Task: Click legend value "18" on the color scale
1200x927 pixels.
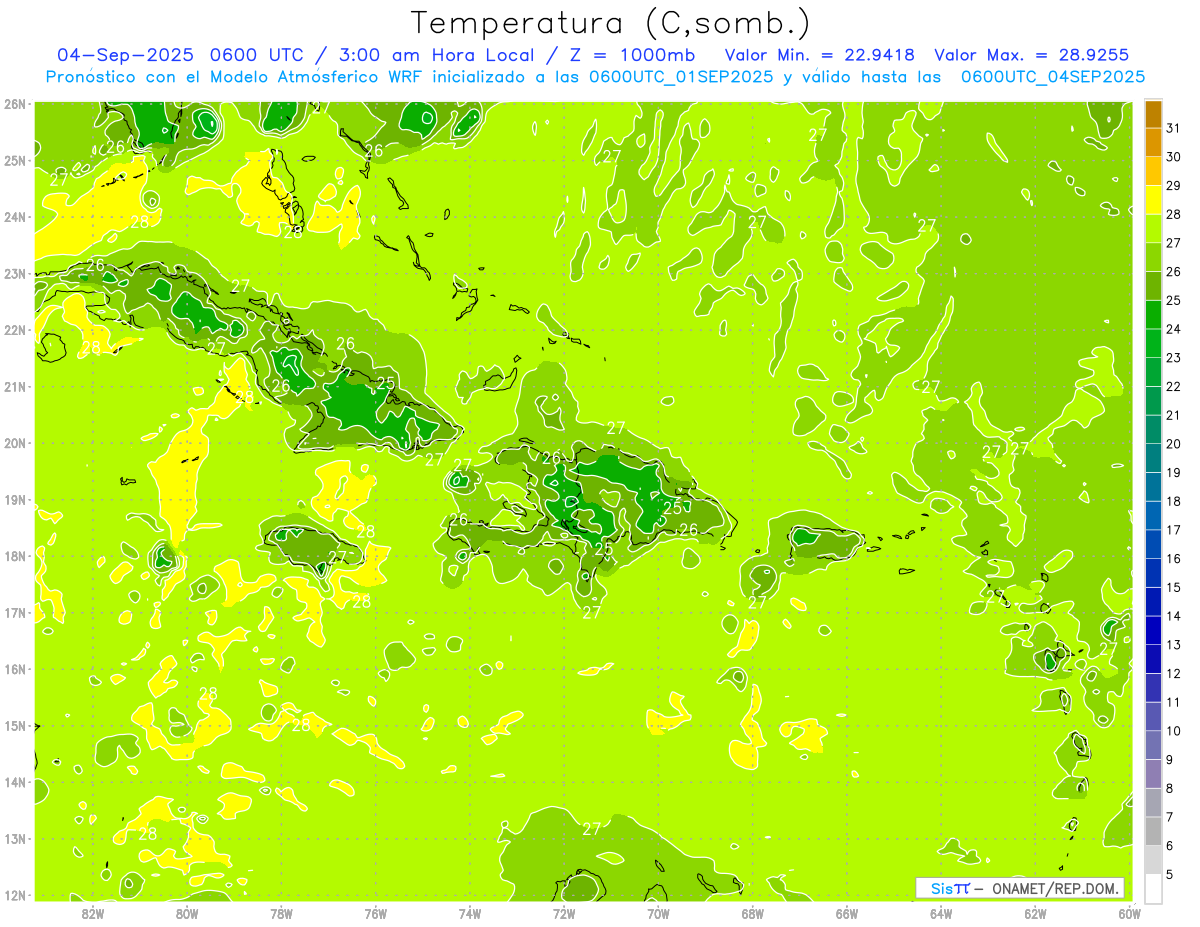Action: tap(1173, 501)
